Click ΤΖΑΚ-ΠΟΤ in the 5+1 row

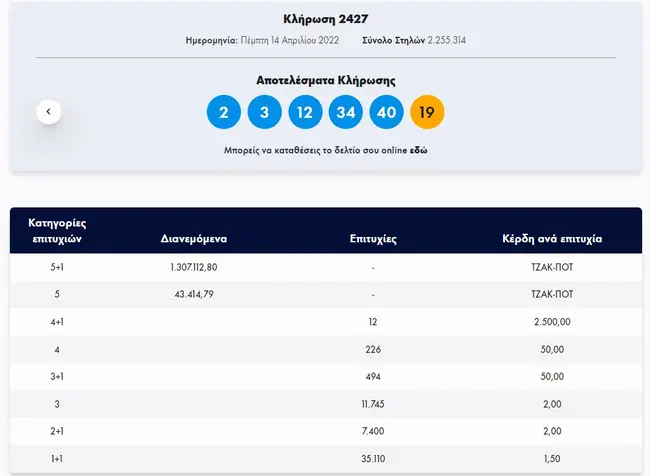coord(553,268)
